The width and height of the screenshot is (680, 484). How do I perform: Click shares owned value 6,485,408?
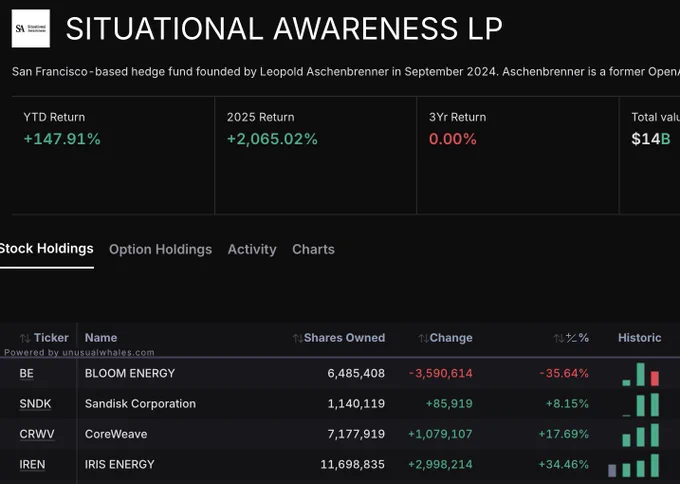pyautogui.click(x=356, y=373)
